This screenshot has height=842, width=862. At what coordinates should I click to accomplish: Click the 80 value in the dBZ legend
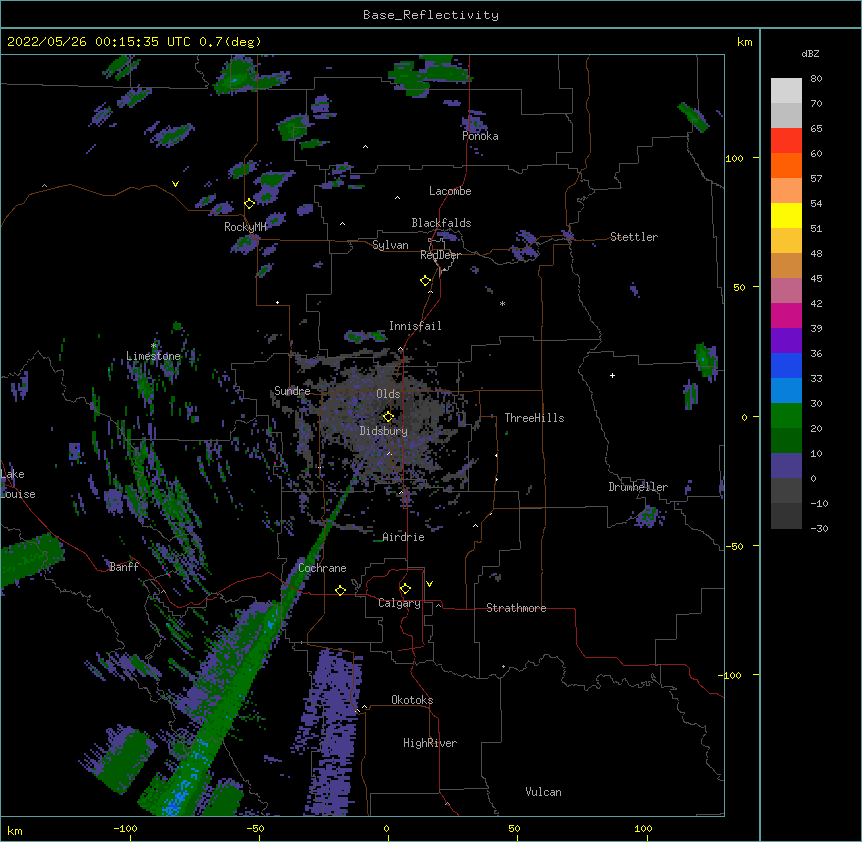816,79
